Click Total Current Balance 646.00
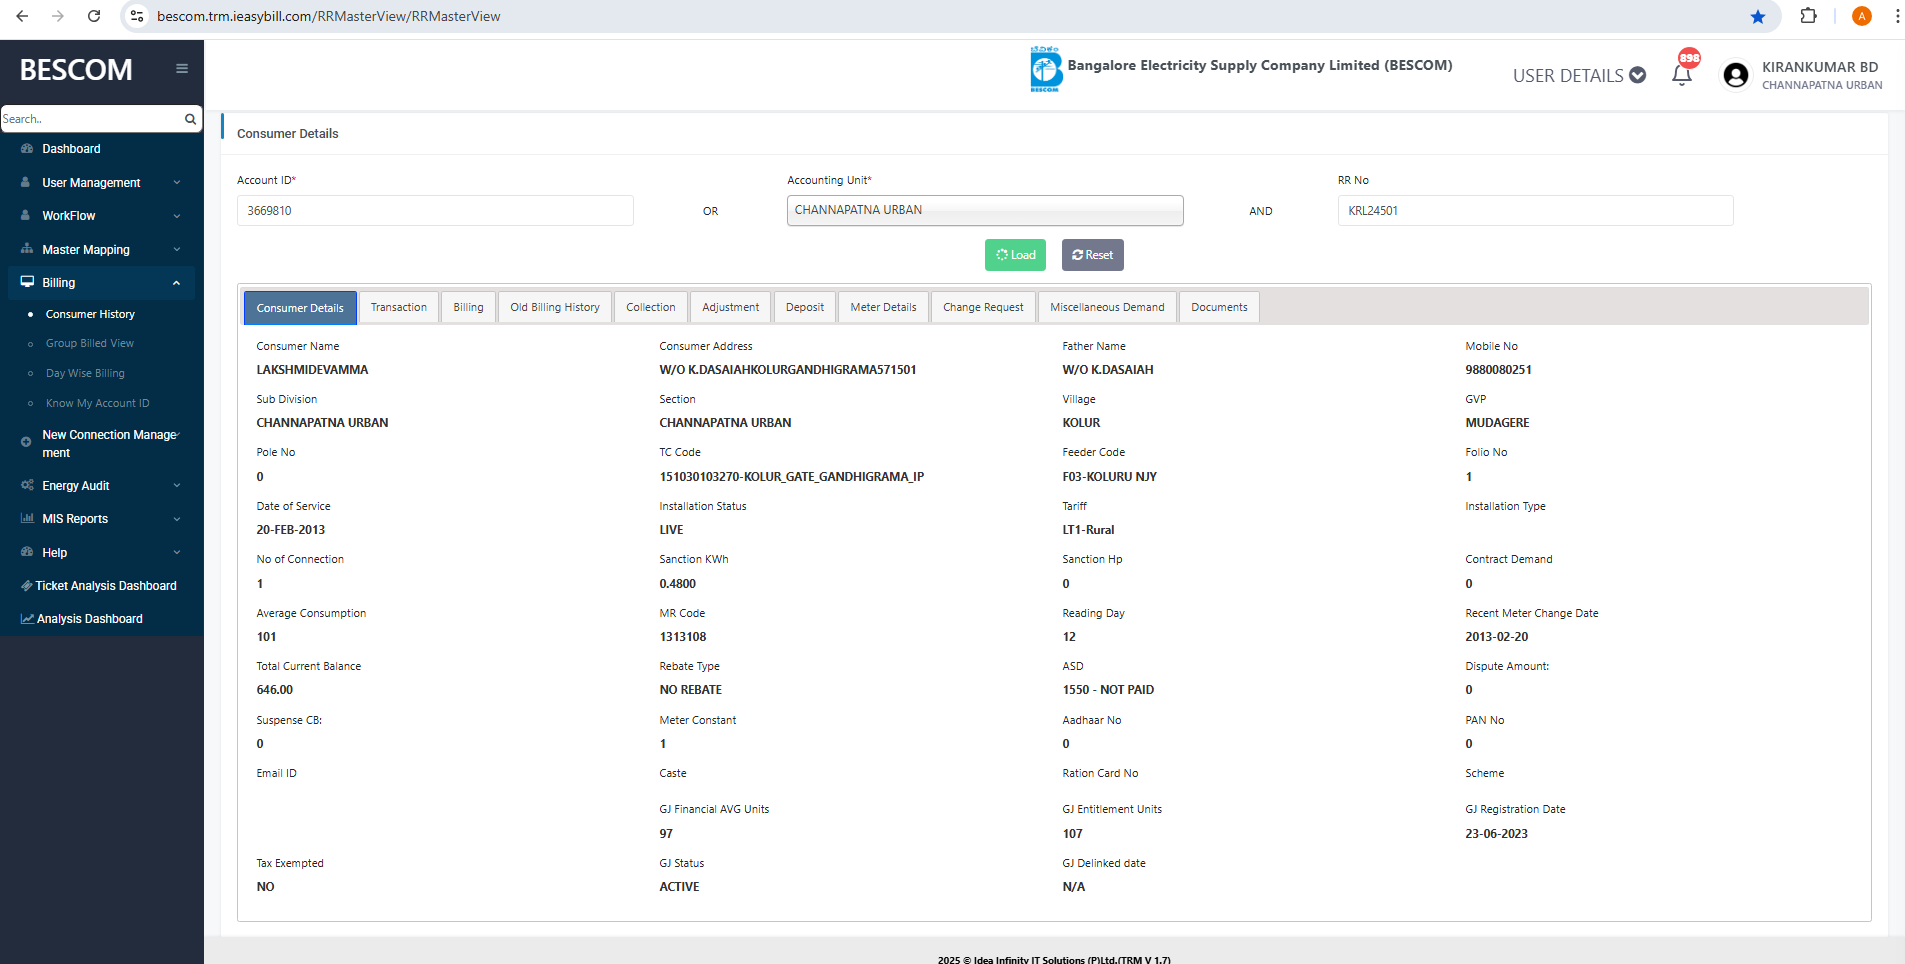This screenshot has height=964, width=1905. [x=275, y=690]
